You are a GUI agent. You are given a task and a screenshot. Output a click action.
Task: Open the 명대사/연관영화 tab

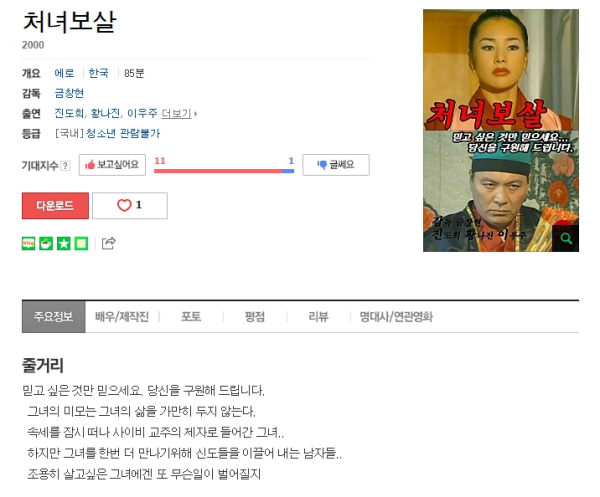396,316
